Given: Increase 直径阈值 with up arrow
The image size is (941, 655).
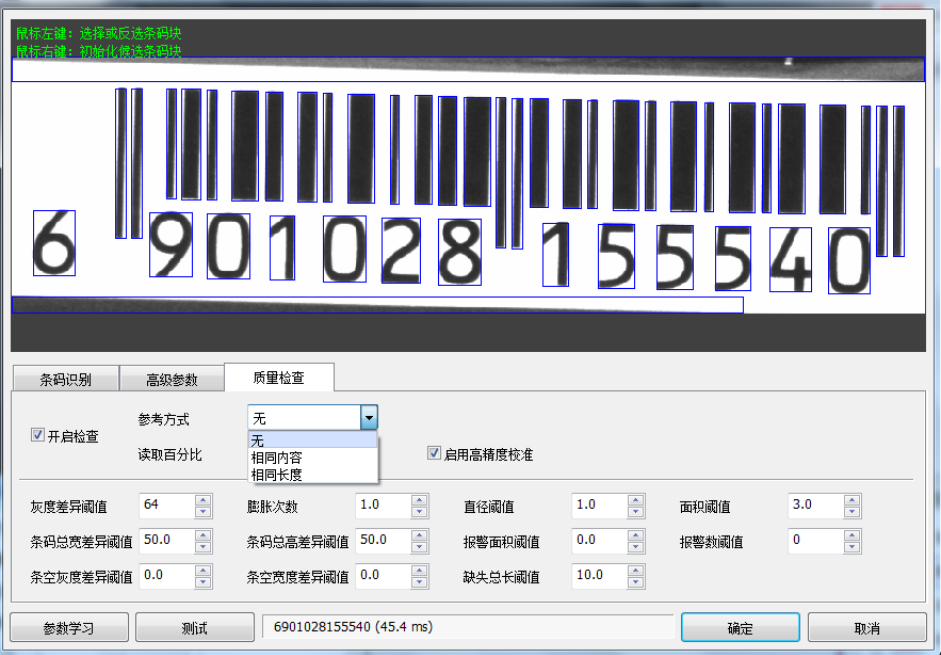Looking at the screenshot, I should click(636, 500).
